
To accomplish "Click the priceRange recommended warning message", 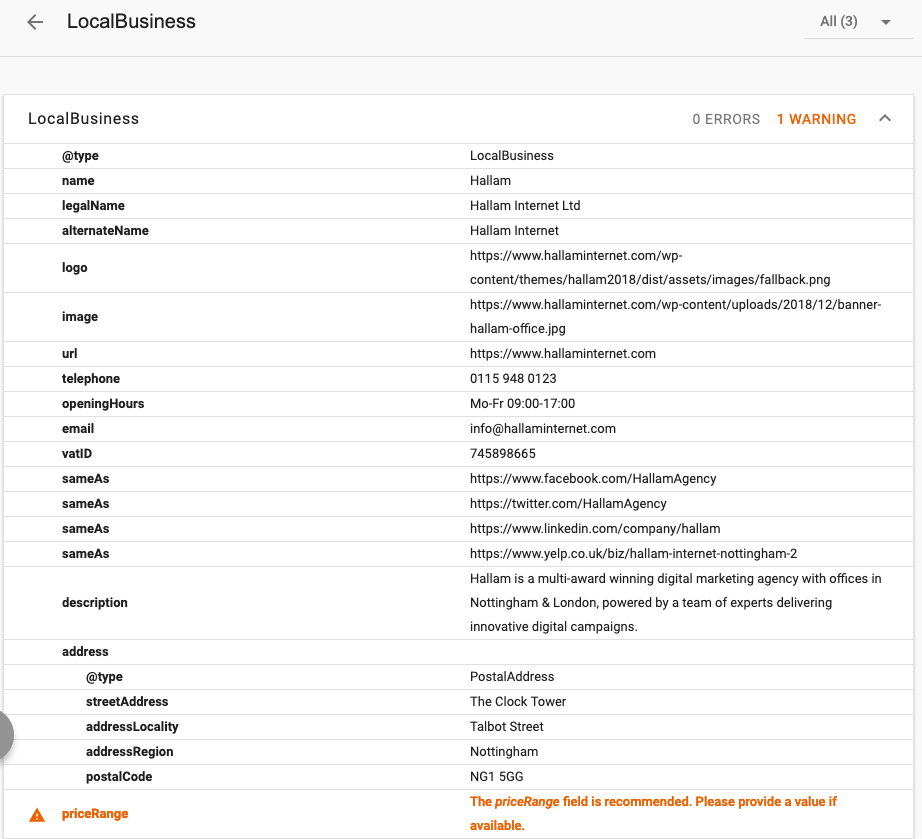I will pyautogui.click(x=653, y=814).
